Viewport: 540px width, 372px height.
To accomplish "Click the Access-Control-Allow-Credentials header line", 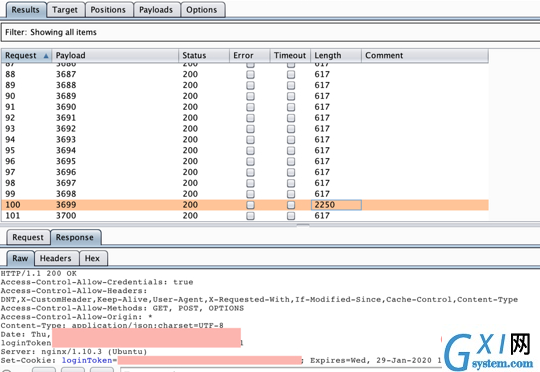I will coord(97,282).
